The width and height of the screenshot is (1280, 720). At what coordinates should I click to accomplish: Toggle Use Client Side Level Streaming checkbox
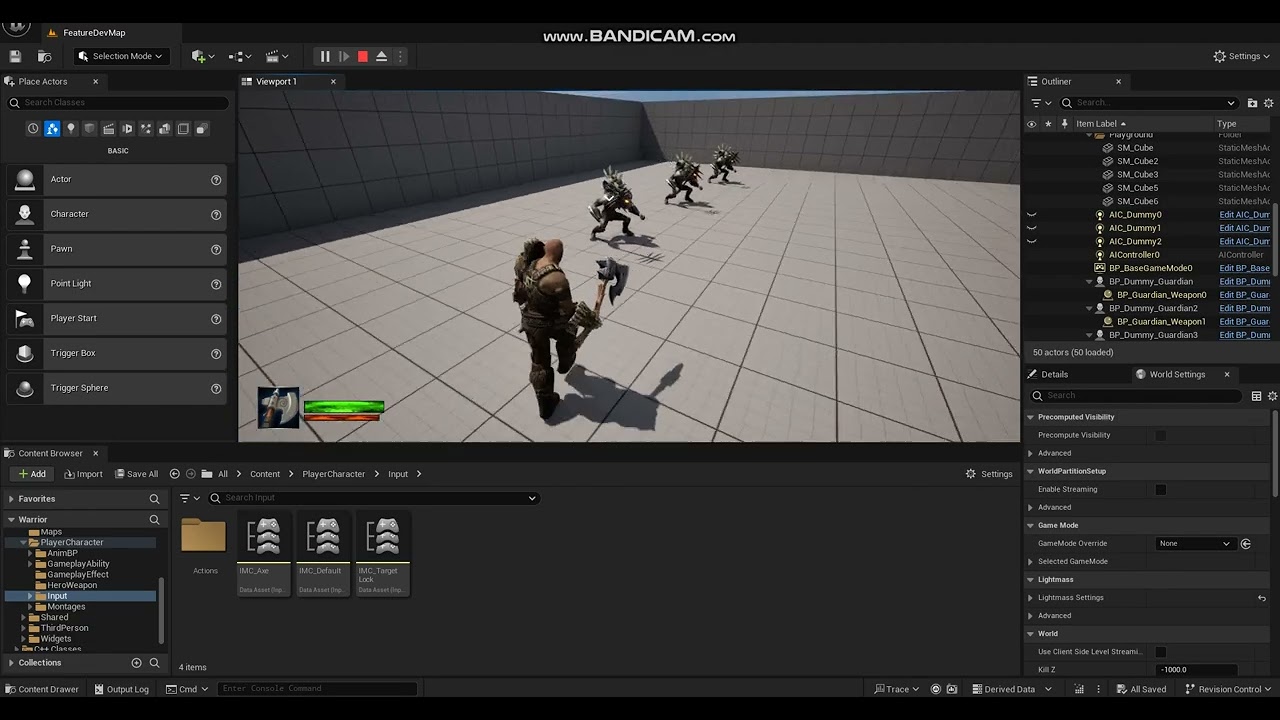pos(1160,652)
